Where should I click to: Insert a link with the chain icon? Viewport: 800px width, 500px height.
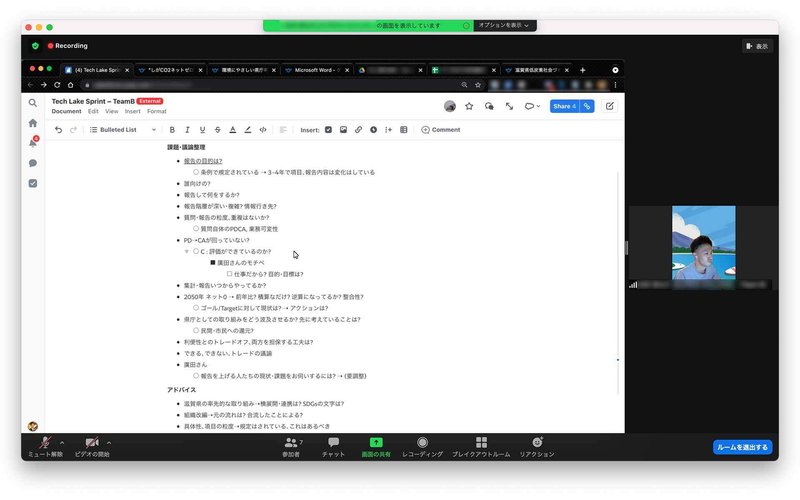tap(358, 130)
